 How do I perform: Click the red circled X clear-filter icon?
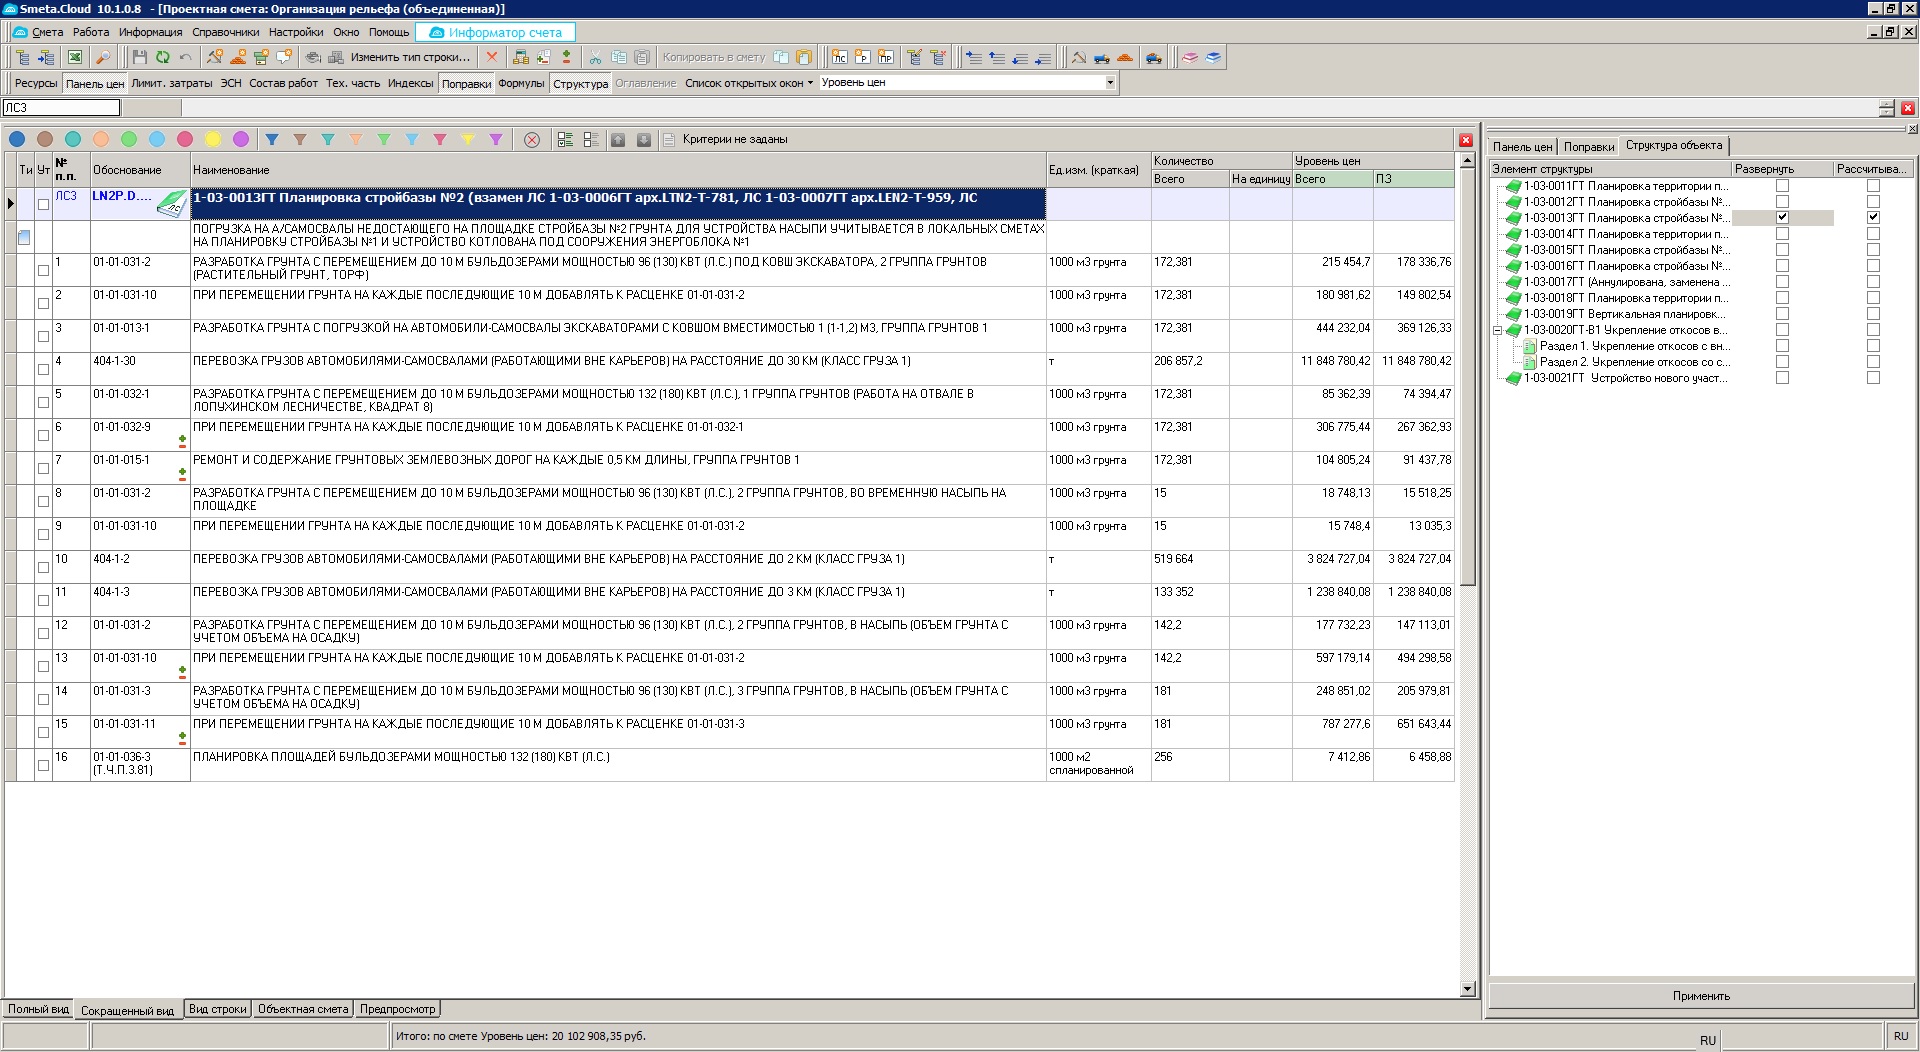(532, 140)
